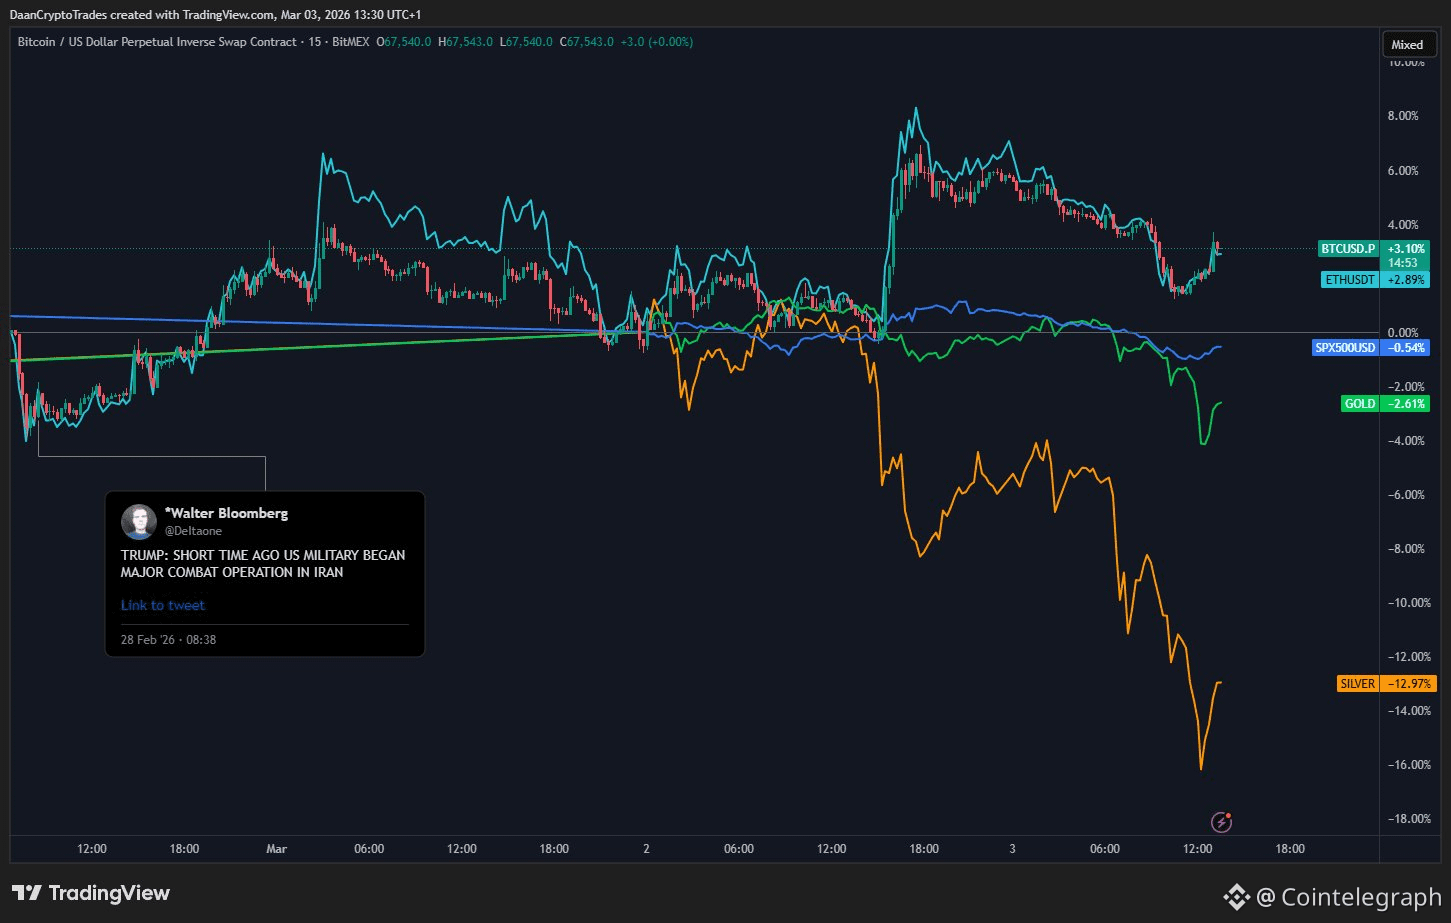Image resolution: width=1451 pixels, height=923 pixels.
Task: Click the lightning bolt alert icon
Action: tap(1221, 822)
